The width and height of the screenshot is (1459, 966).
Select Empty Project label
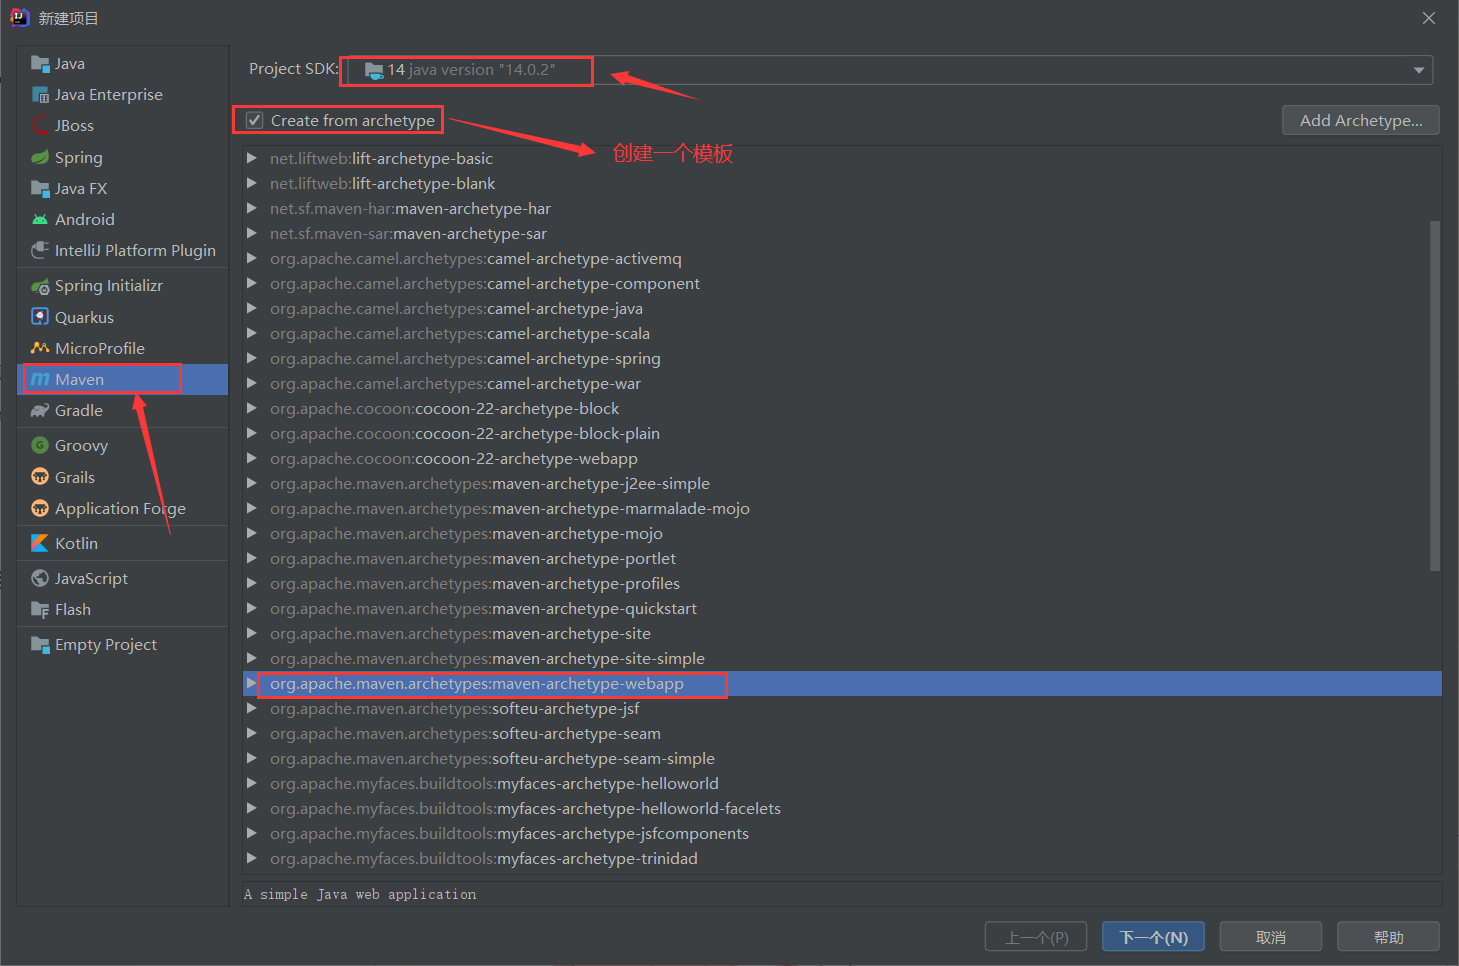click(106, 645)
